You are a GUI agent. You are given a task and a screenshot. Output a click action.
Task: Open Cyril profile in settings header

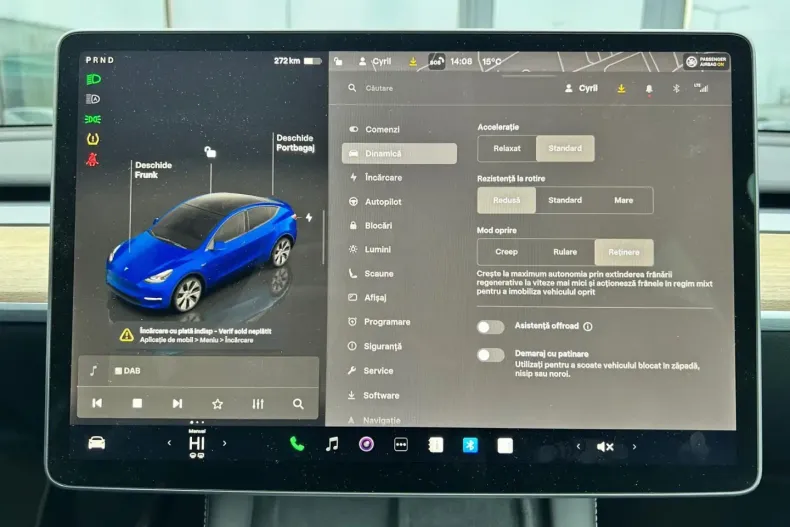coord(581,88)
